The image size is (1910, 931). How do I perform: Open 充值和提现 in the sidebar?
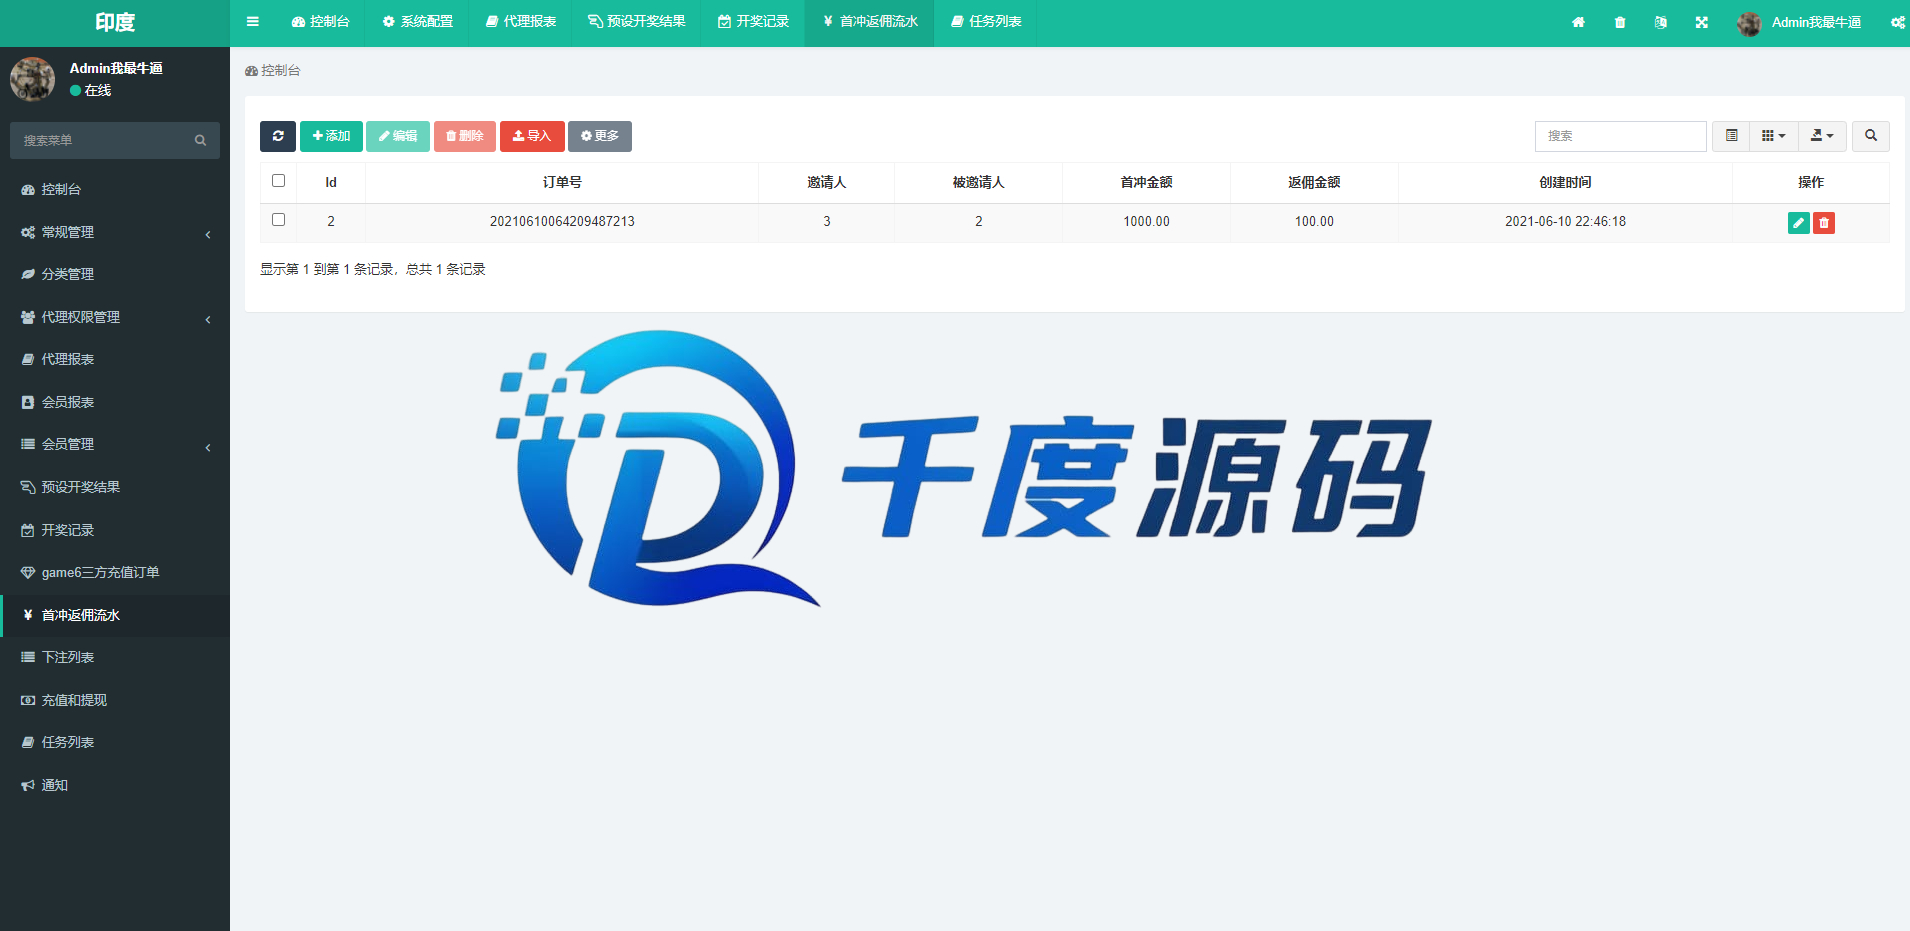(115, 700)
